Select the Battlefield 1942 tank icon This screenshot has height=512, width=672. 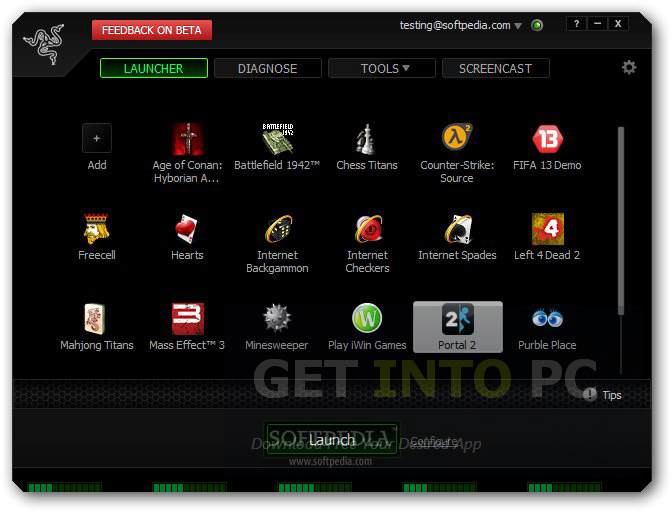tap(278, 139)
